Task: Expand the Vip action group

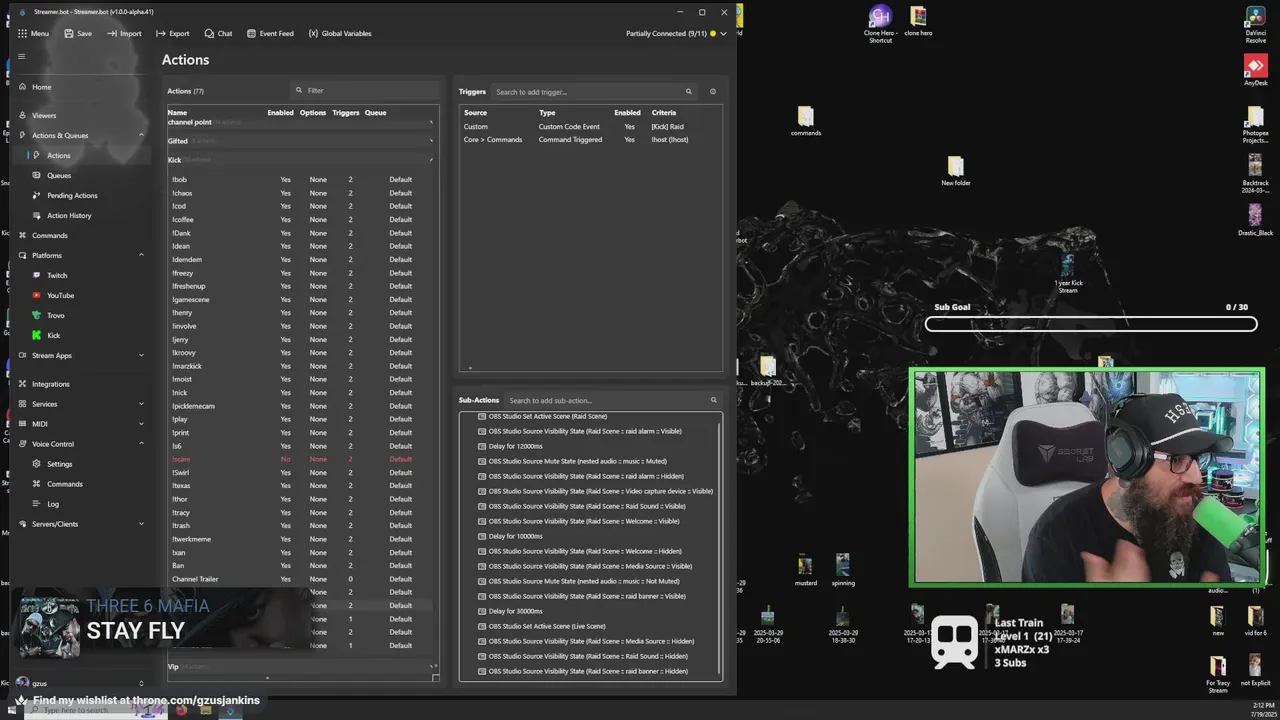Action: point(433,666)
